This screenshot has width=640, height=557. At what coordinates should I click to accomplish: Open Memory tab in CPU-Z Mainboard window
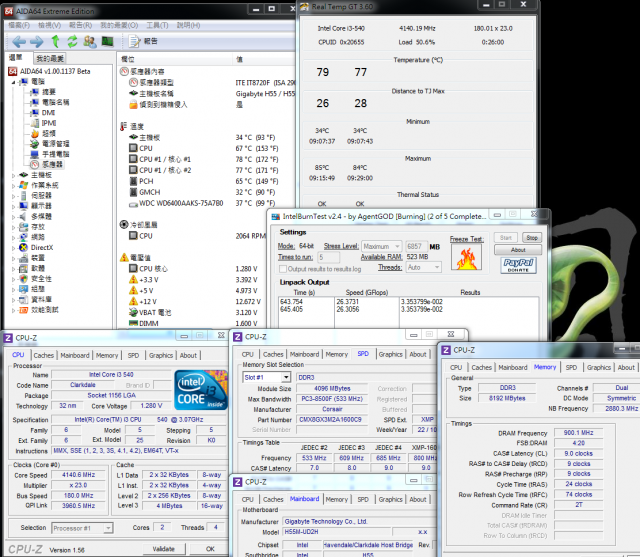pyautogui.click(x=337, y=499)
